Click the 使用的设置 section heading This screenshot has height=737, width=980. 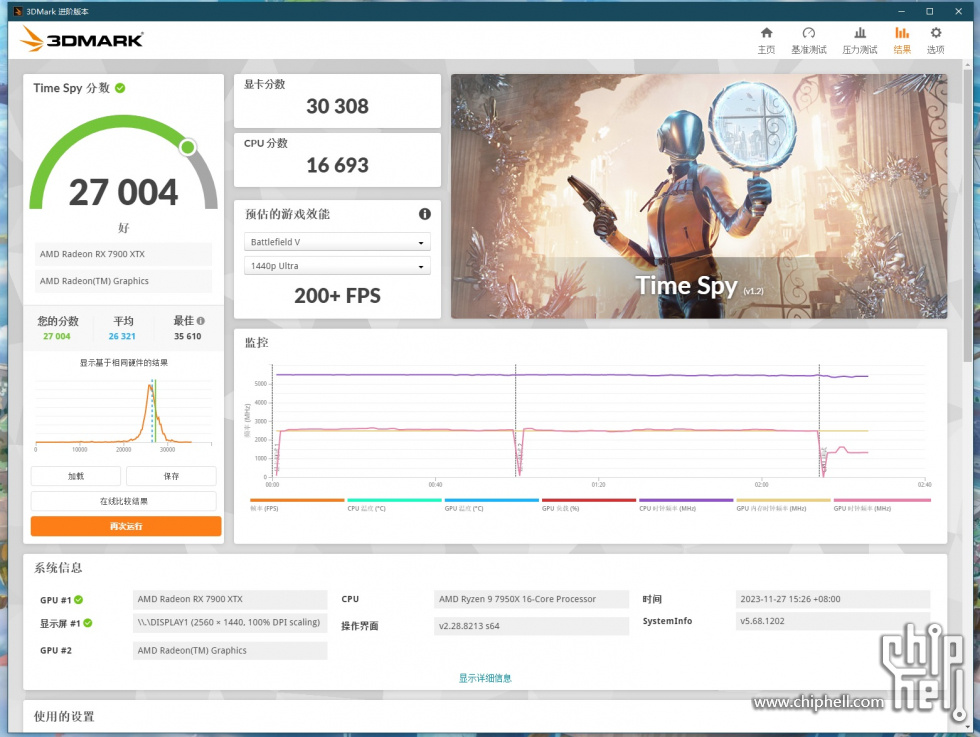(x=64, y=716)
